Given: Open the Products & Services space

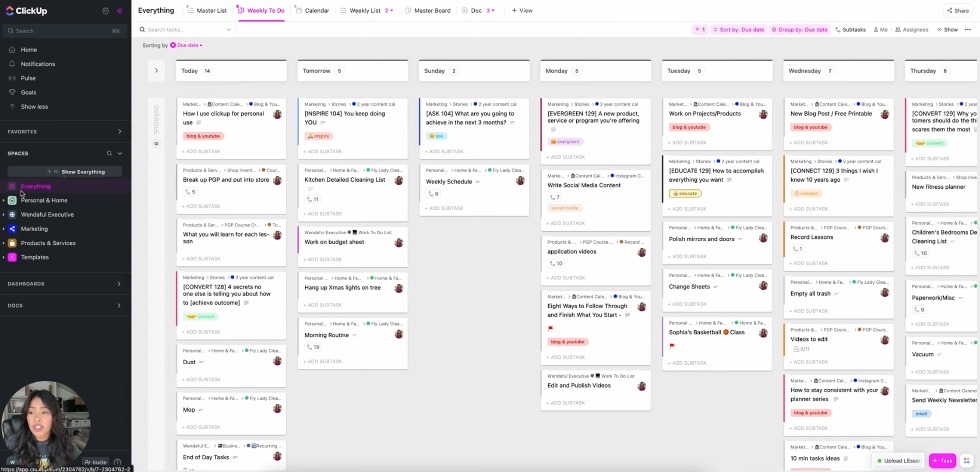Looking at the screenshot, I should [48, 243].
